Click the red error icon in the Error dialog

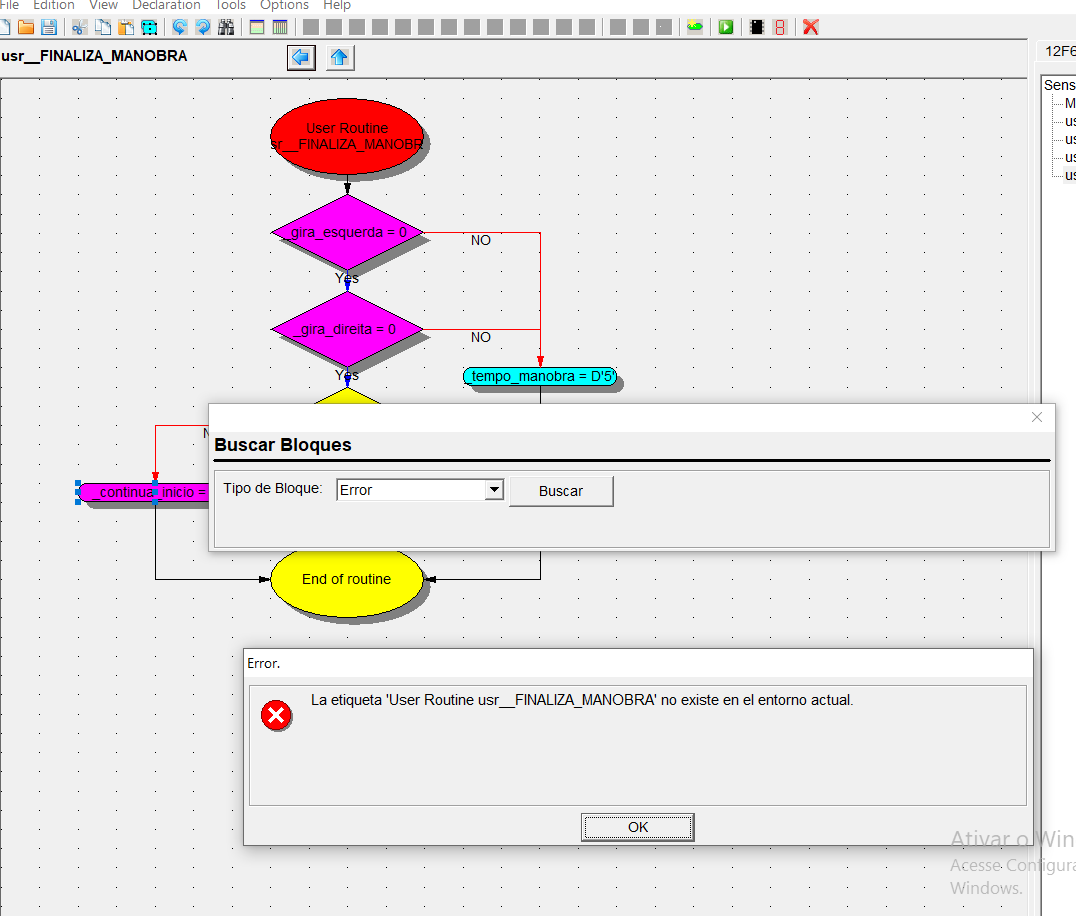point(276,716)
